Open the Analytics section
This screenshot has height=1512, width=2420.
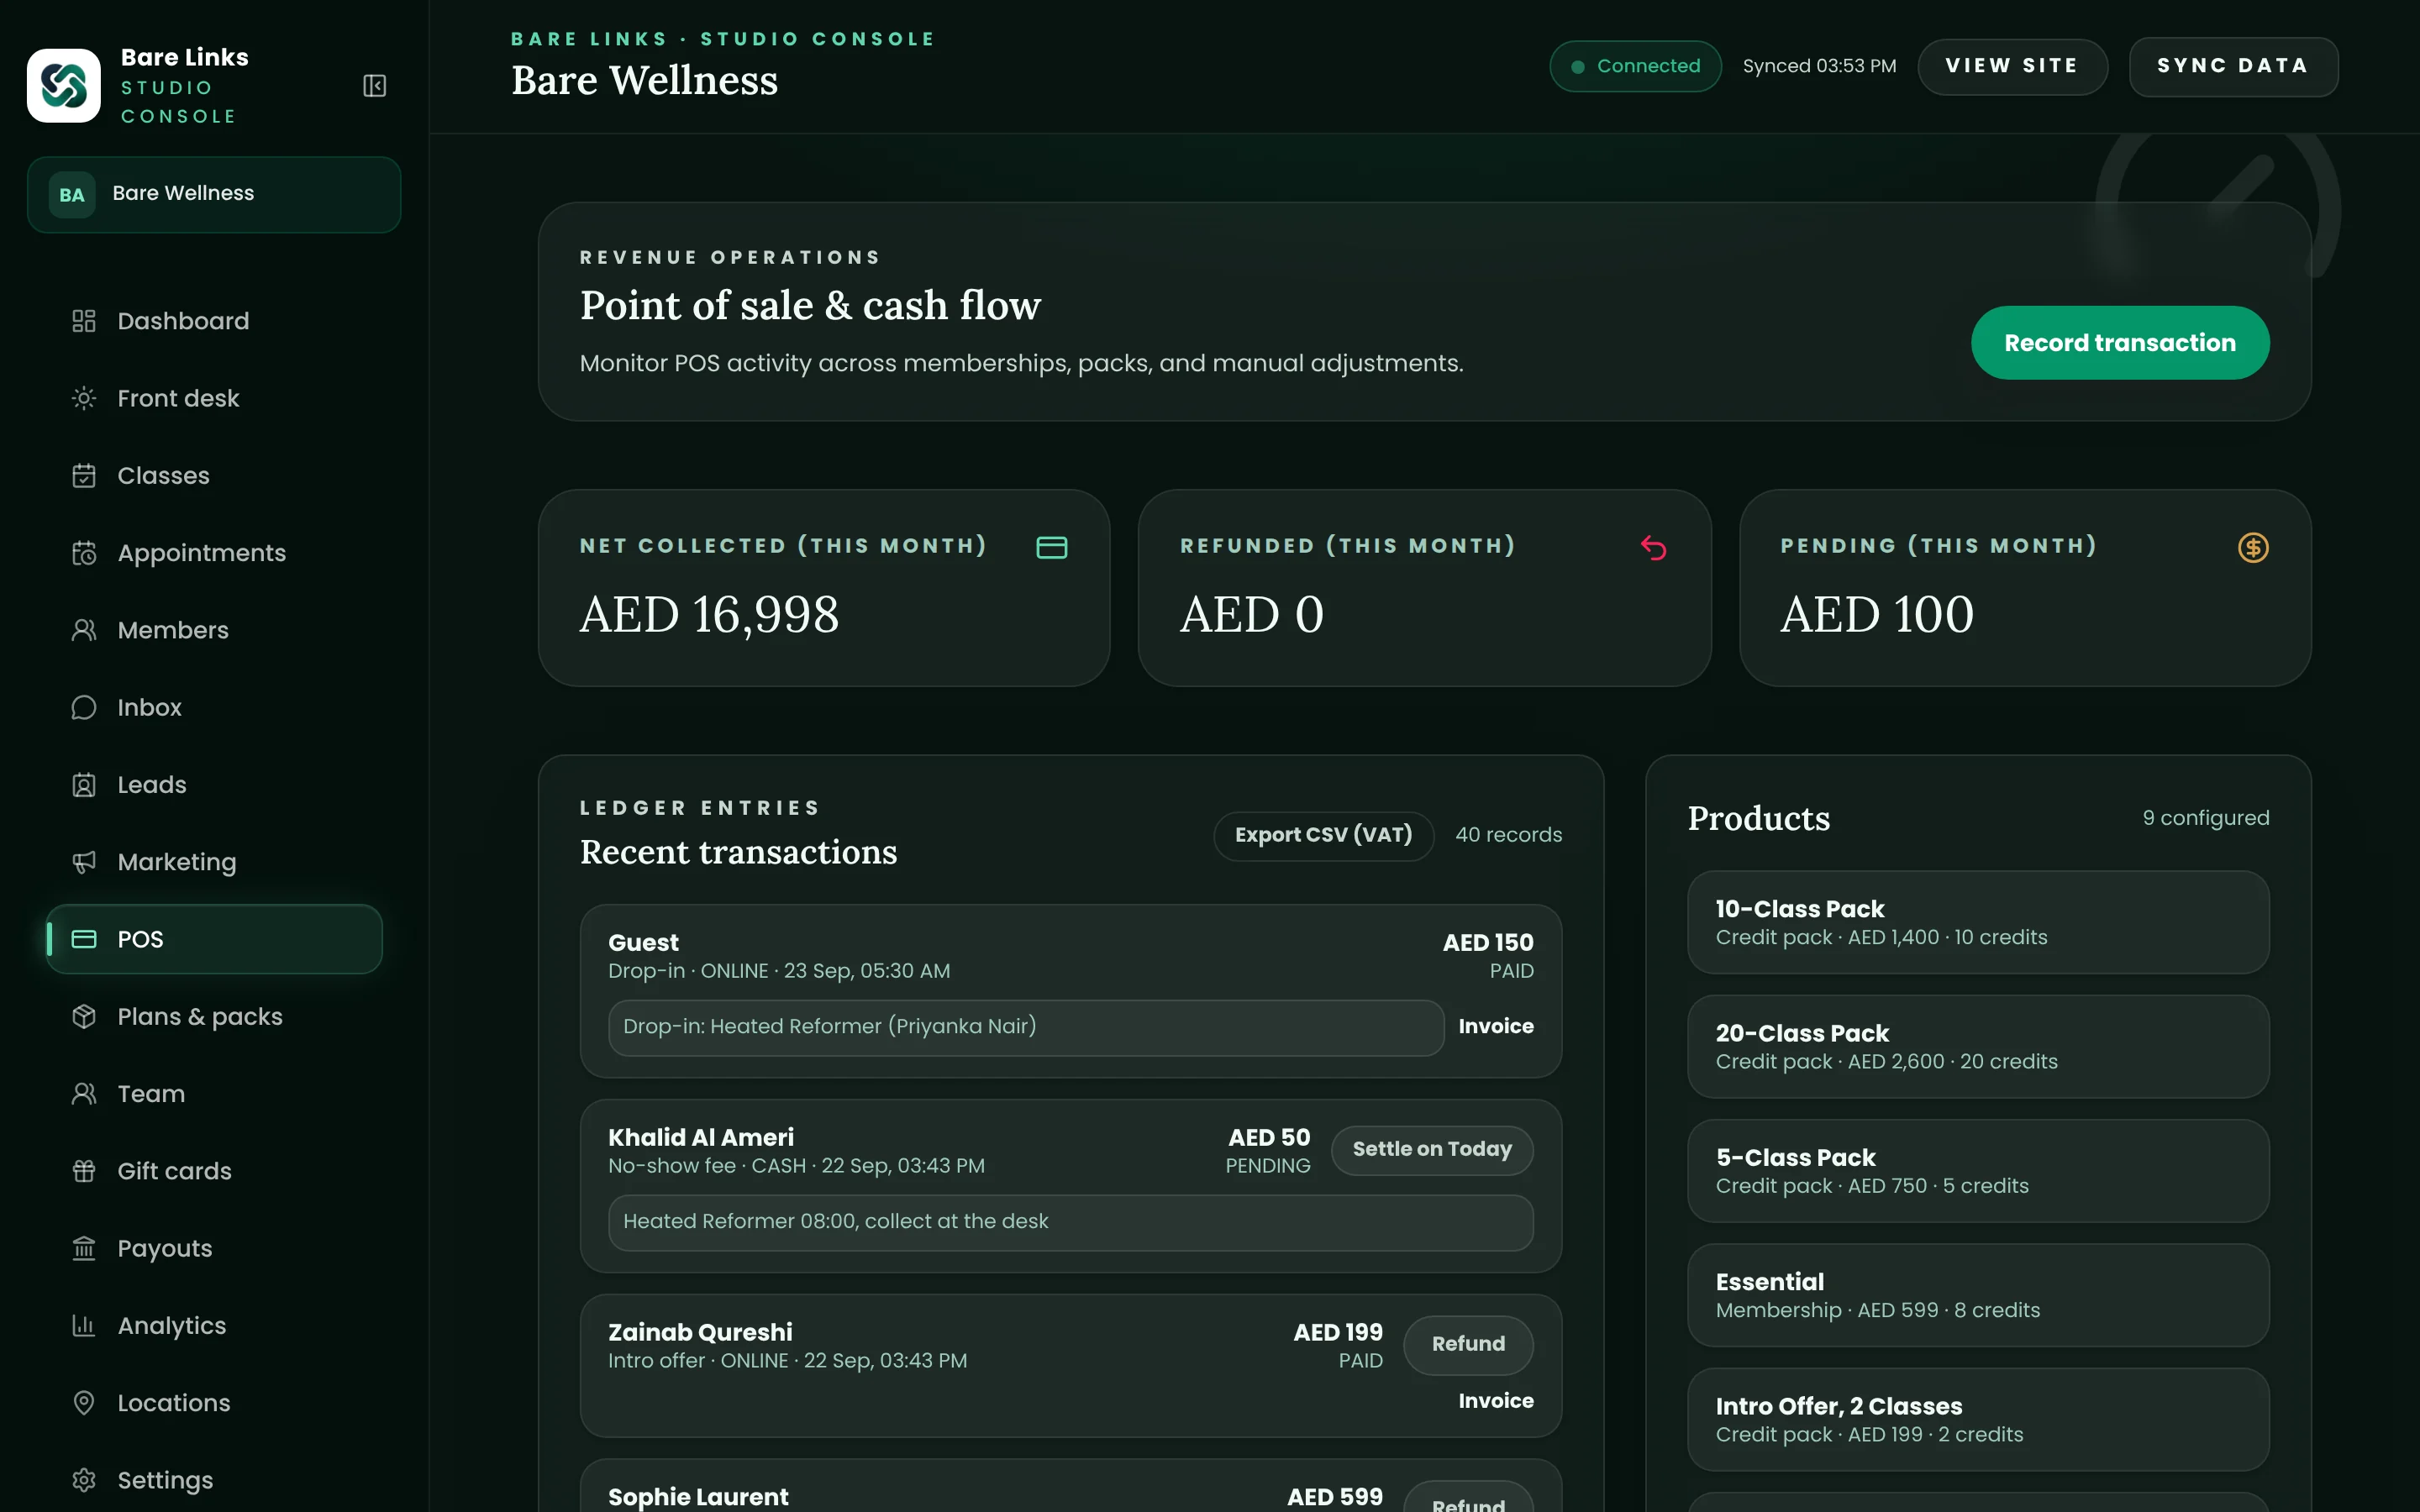tap(214, 1326)
